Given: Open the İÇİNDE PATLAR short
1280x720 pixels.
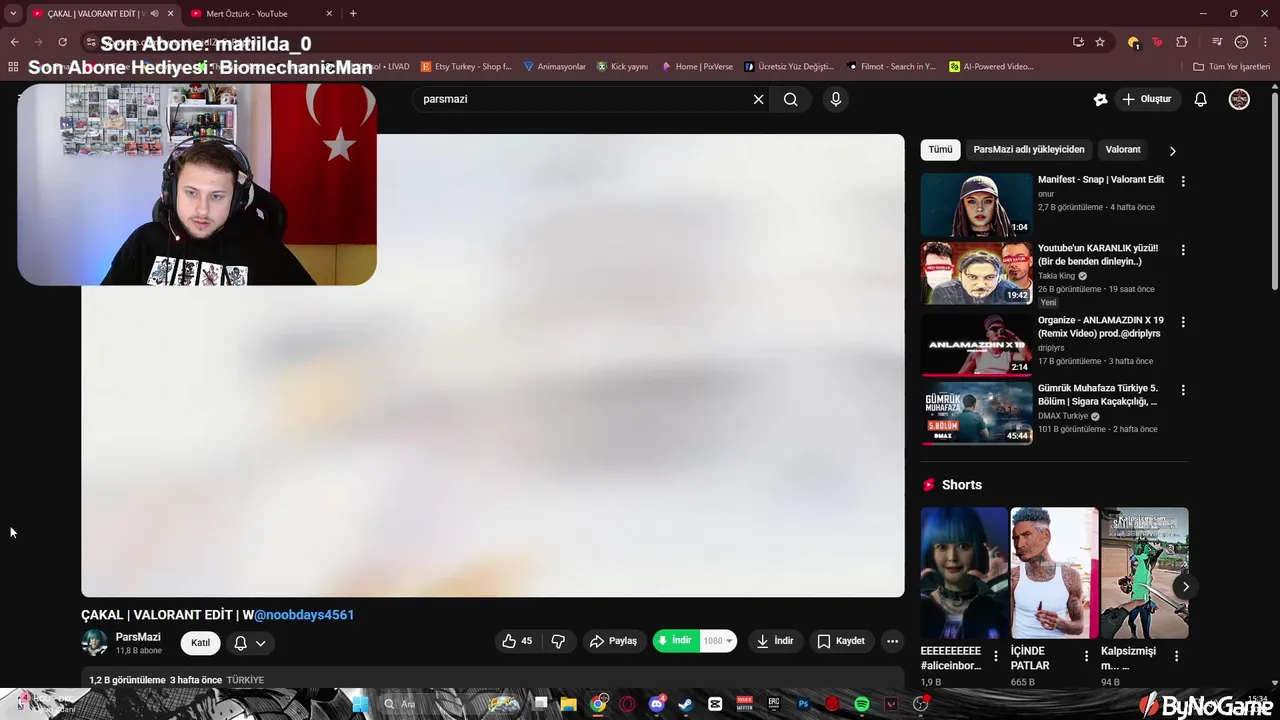Looking at the screenshot, I should click(x=1054, y=573).
